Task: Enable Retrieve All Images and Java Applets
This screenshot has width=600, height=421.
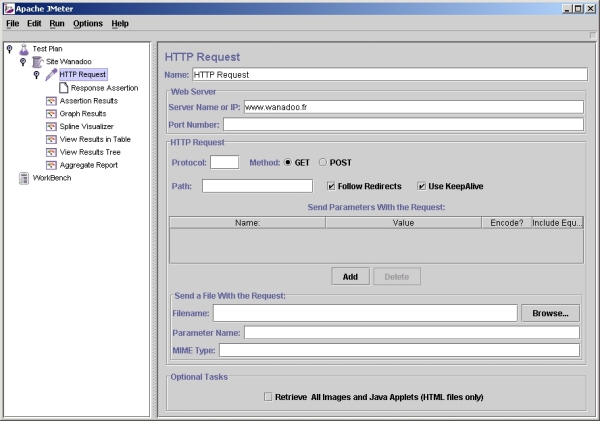Action: click(x=268, y=397)
